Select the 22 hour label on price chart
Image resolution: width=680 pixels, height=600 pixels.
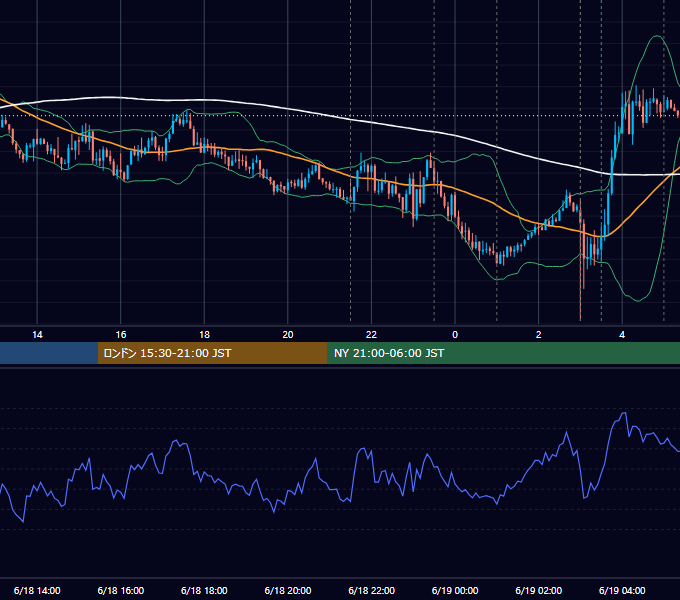371,335
